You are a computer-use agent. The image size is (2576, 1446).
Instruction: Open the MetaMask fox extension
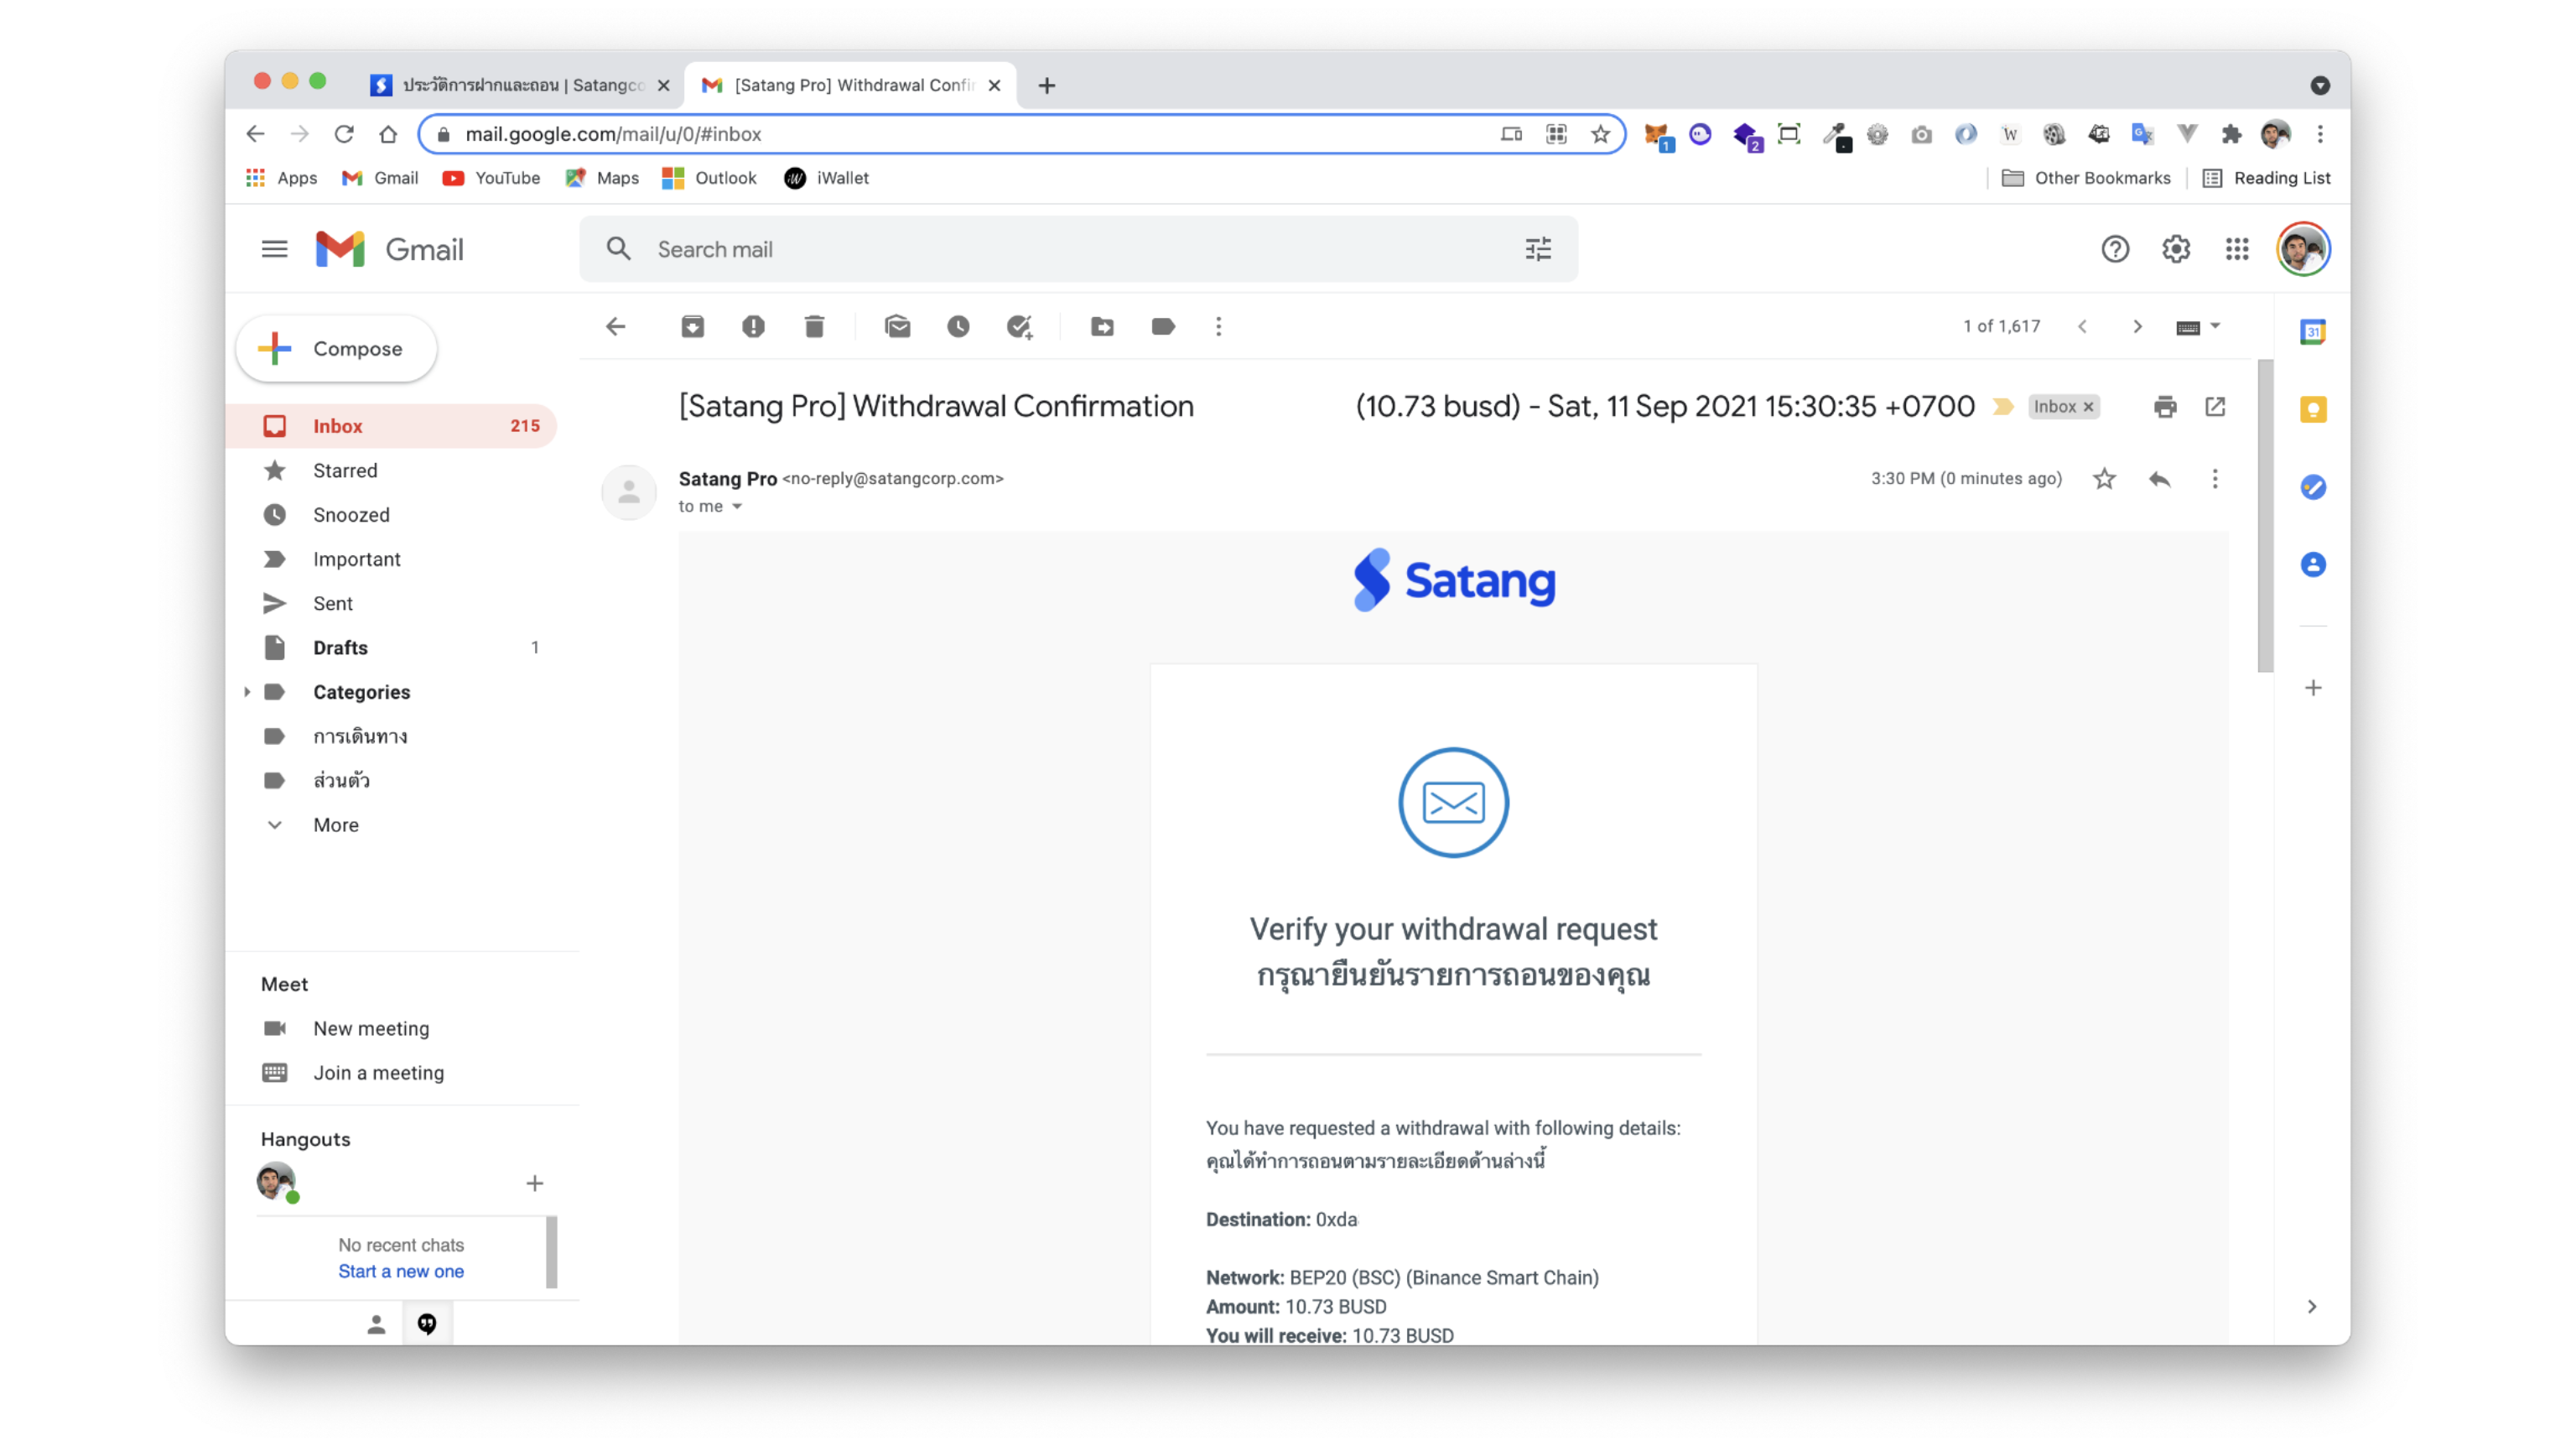1658,135
